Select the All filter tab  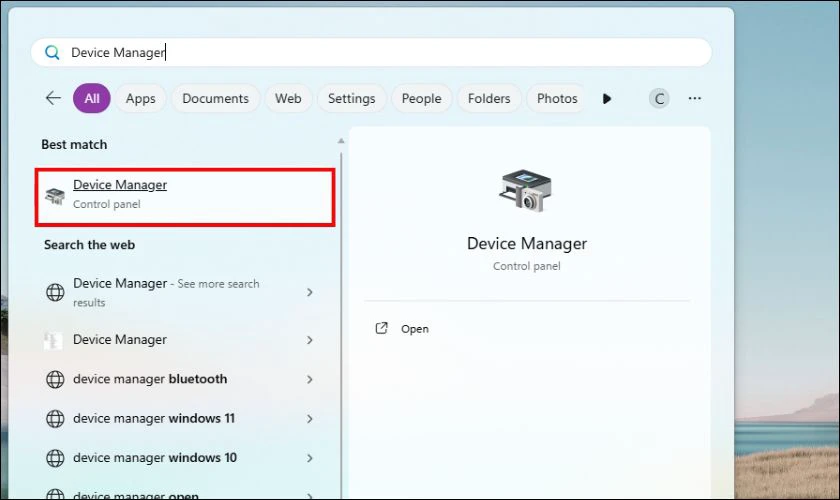[92, 98]
